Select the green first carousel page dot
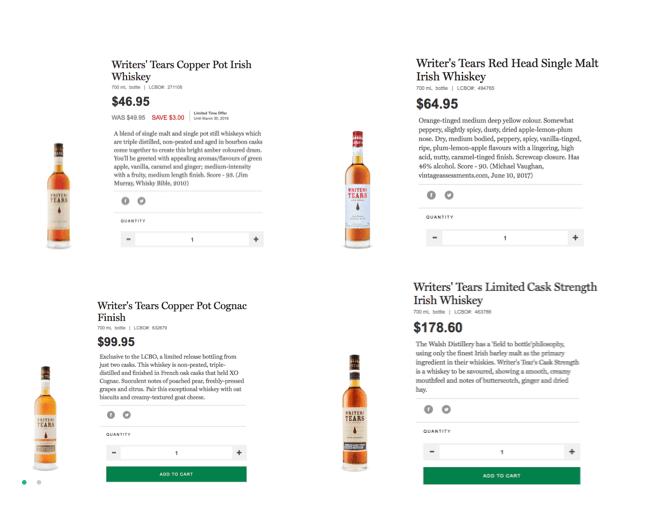645x509 pixels. [x=24, y=482]
